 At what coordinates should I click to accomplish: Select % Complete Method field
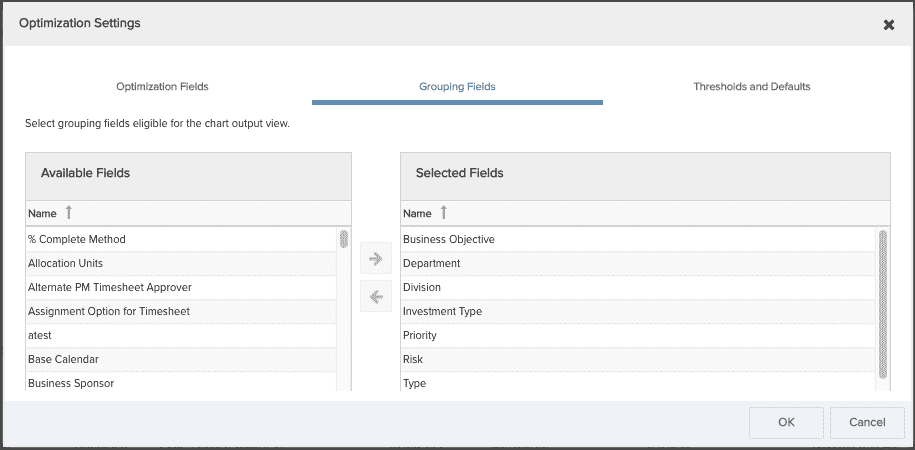[x=181, y=239]
